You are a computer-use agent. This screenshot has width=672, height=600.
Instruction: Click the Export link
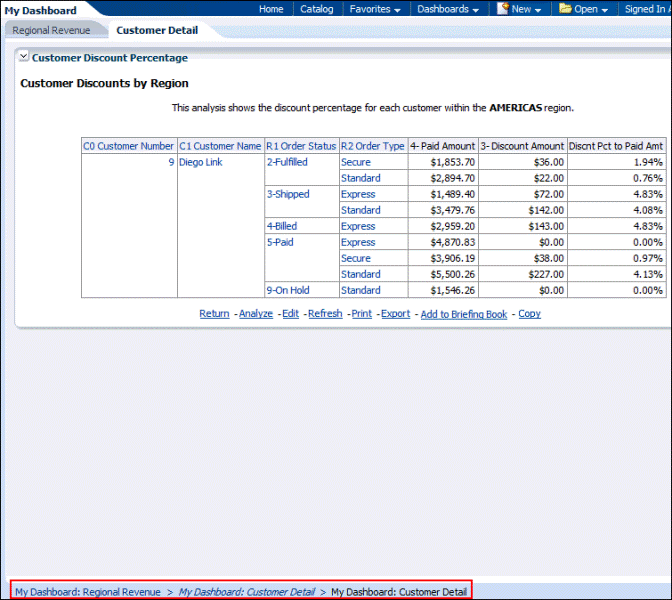click(x=396, y=314)
